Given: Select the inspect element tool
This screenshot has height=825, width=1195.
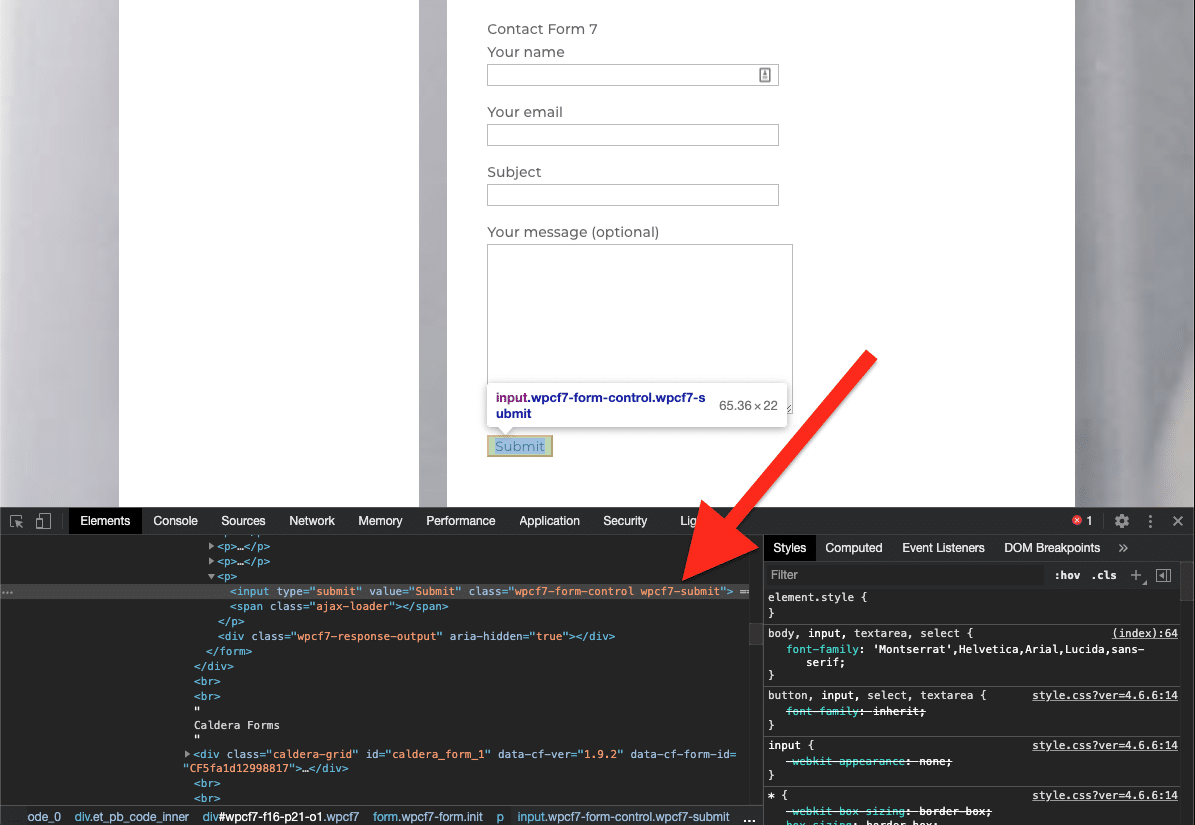Looking at the screenshot, I should coord(16,521).
